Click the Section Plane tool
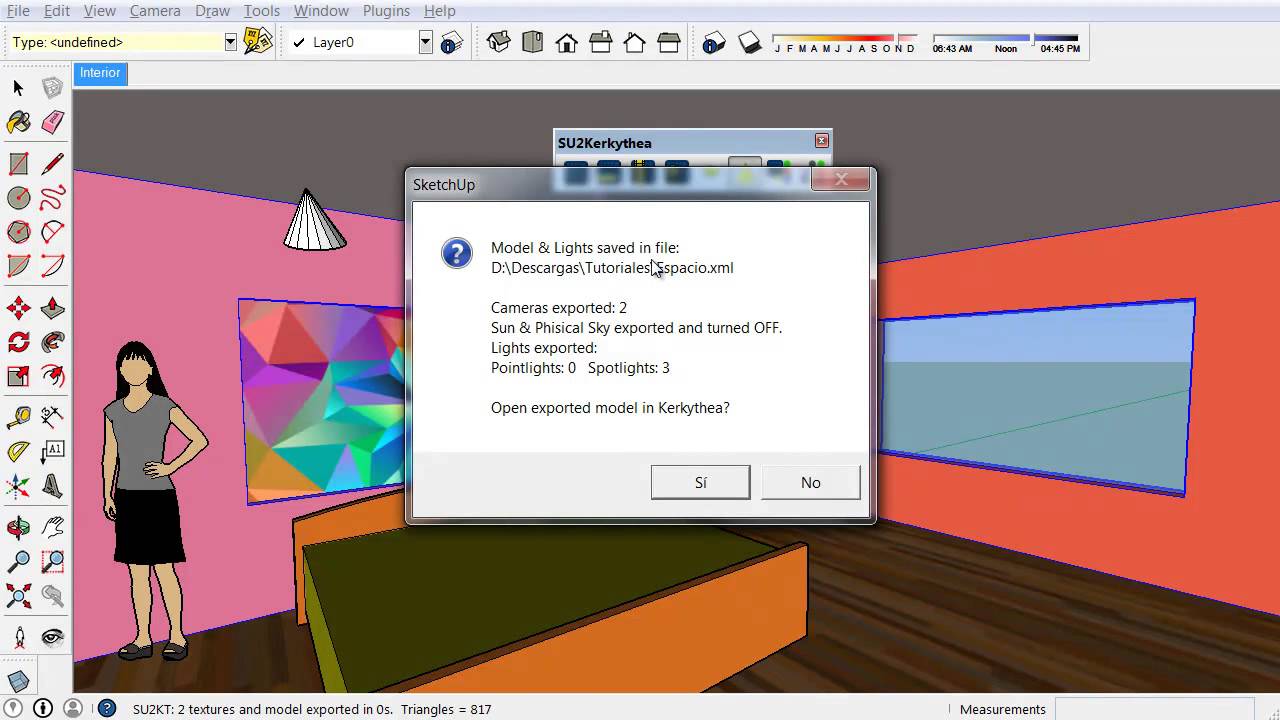Screen dimensions: 1280x720 coord(18,680)
